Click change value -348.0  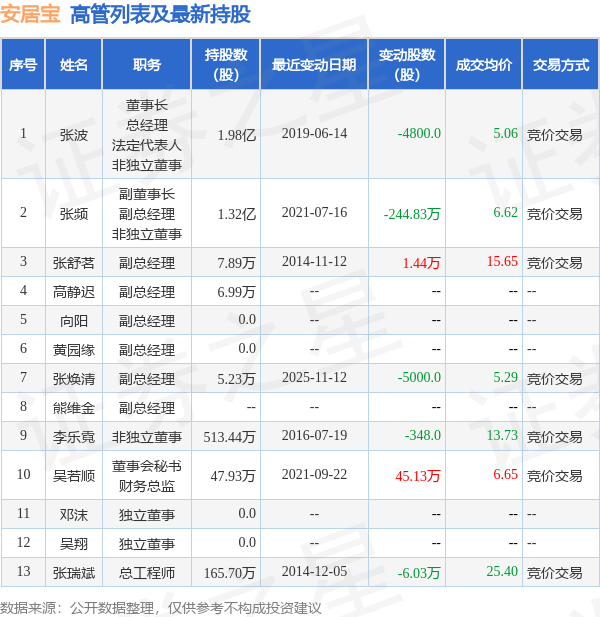(423, 435)
